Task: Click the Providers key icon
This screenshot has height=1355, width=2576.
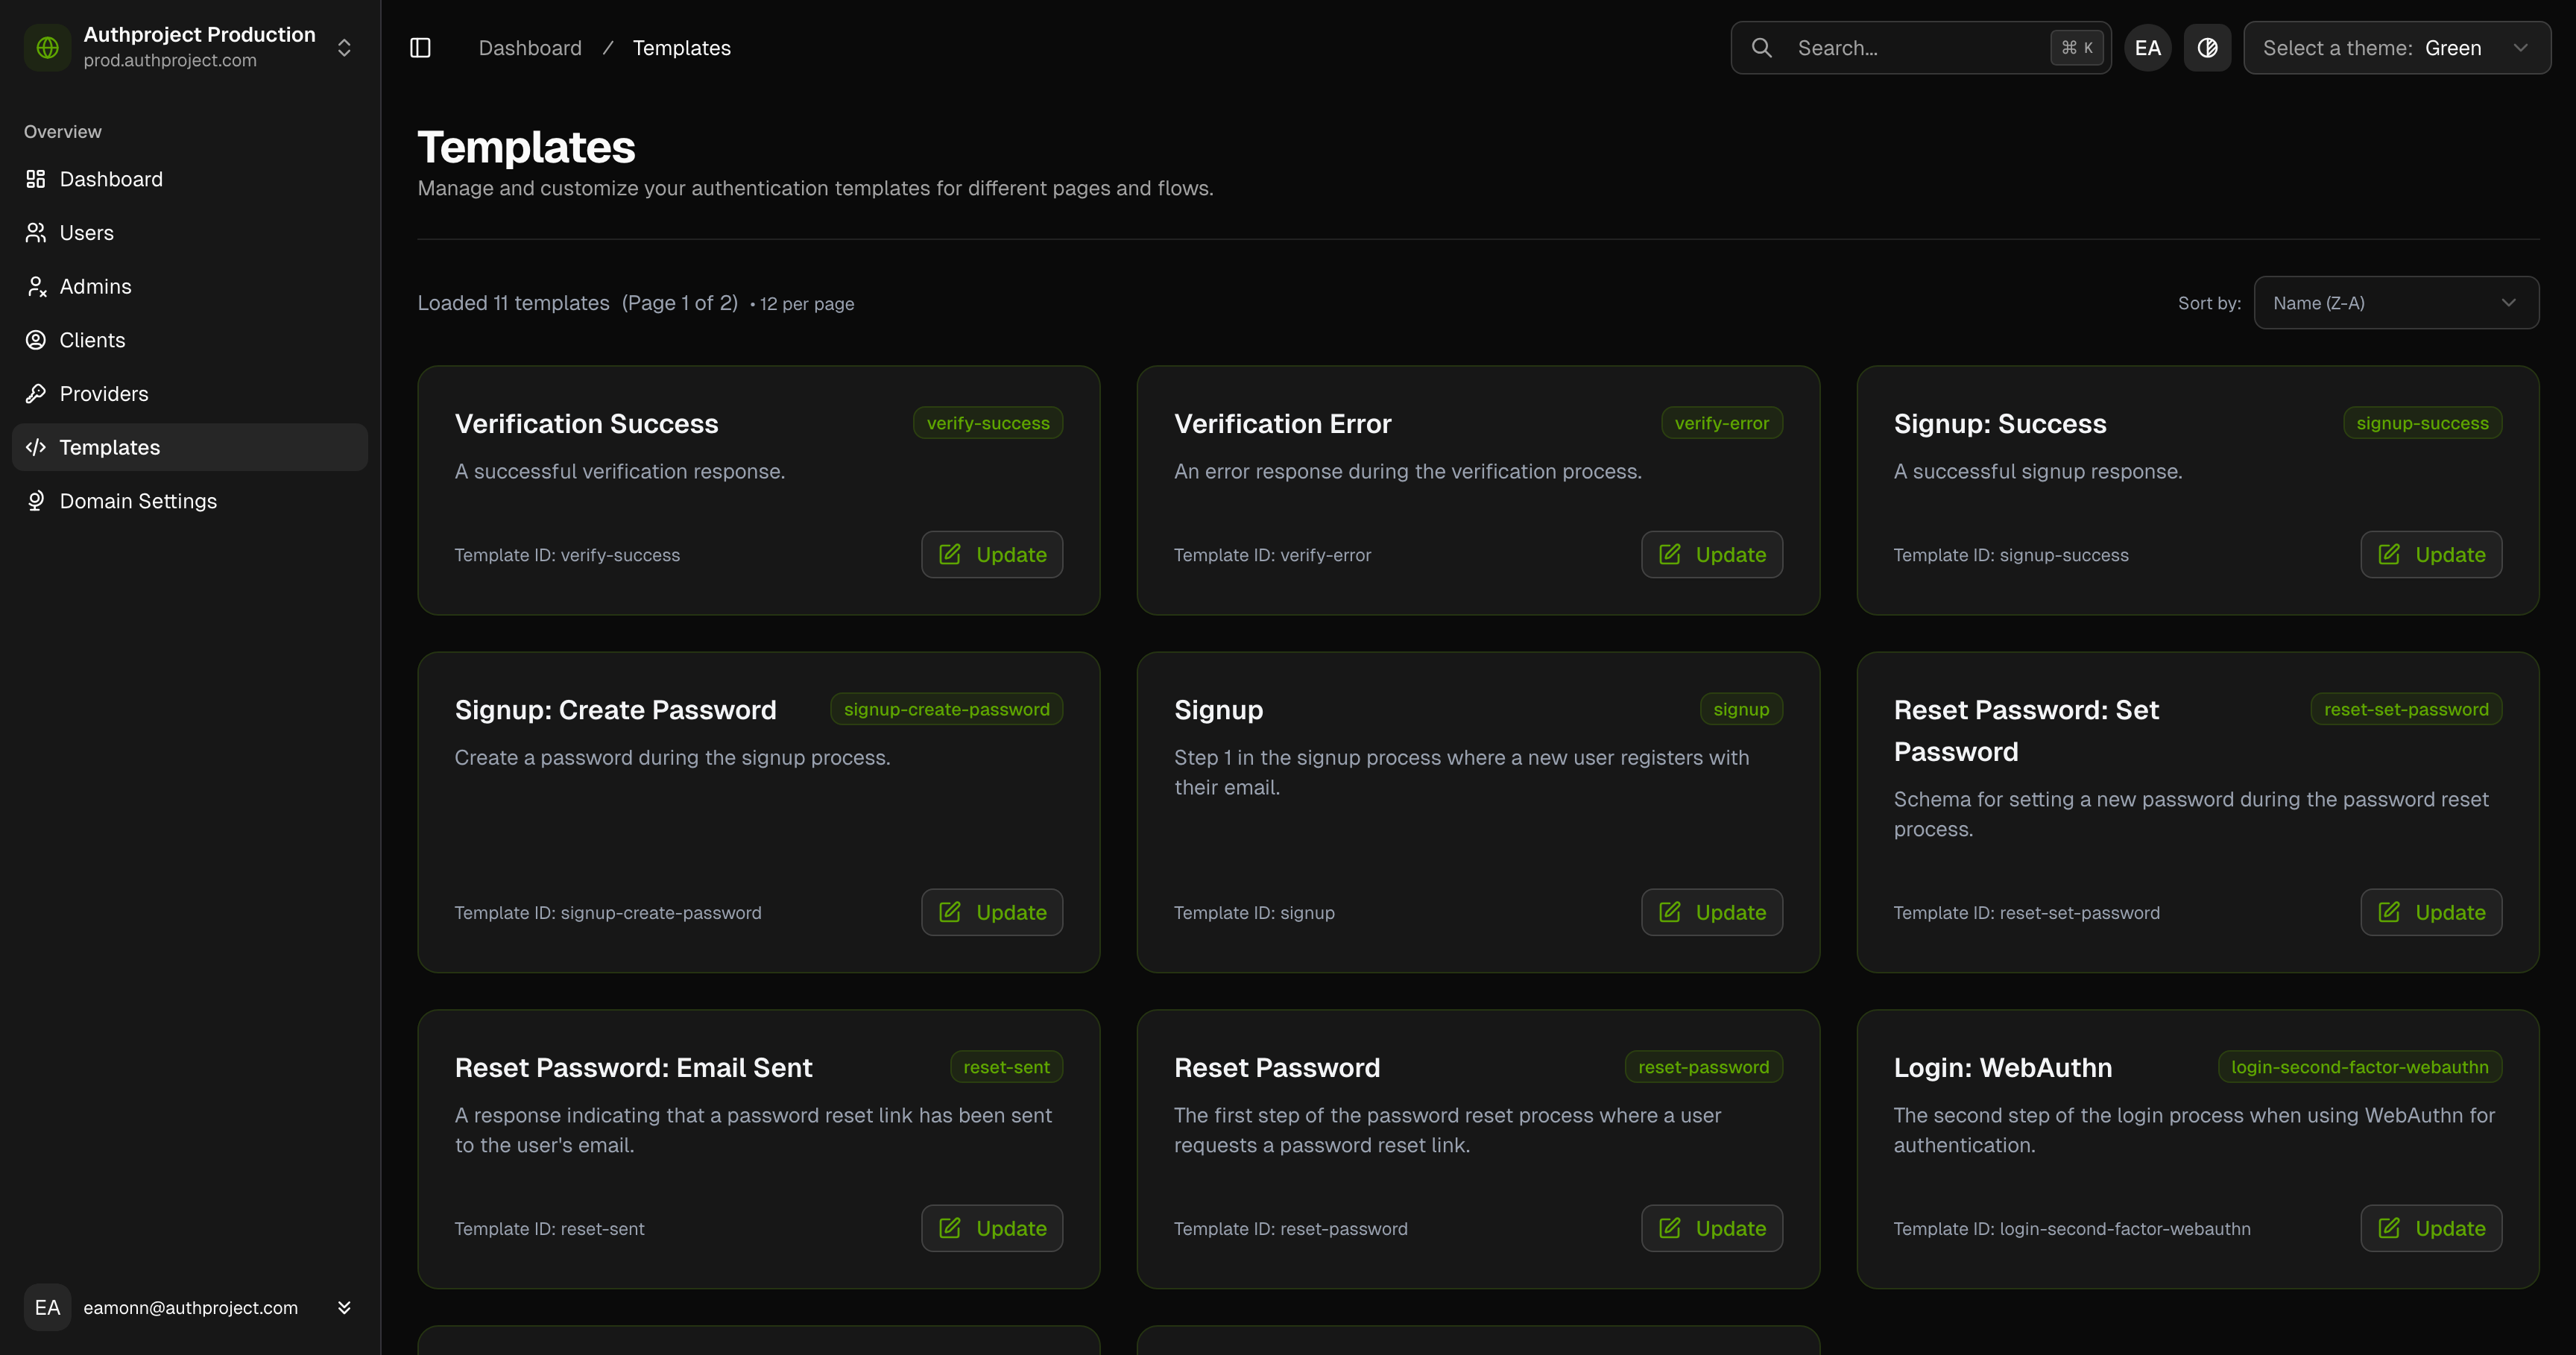Action: pyautogui.click(x=36, y=393)
